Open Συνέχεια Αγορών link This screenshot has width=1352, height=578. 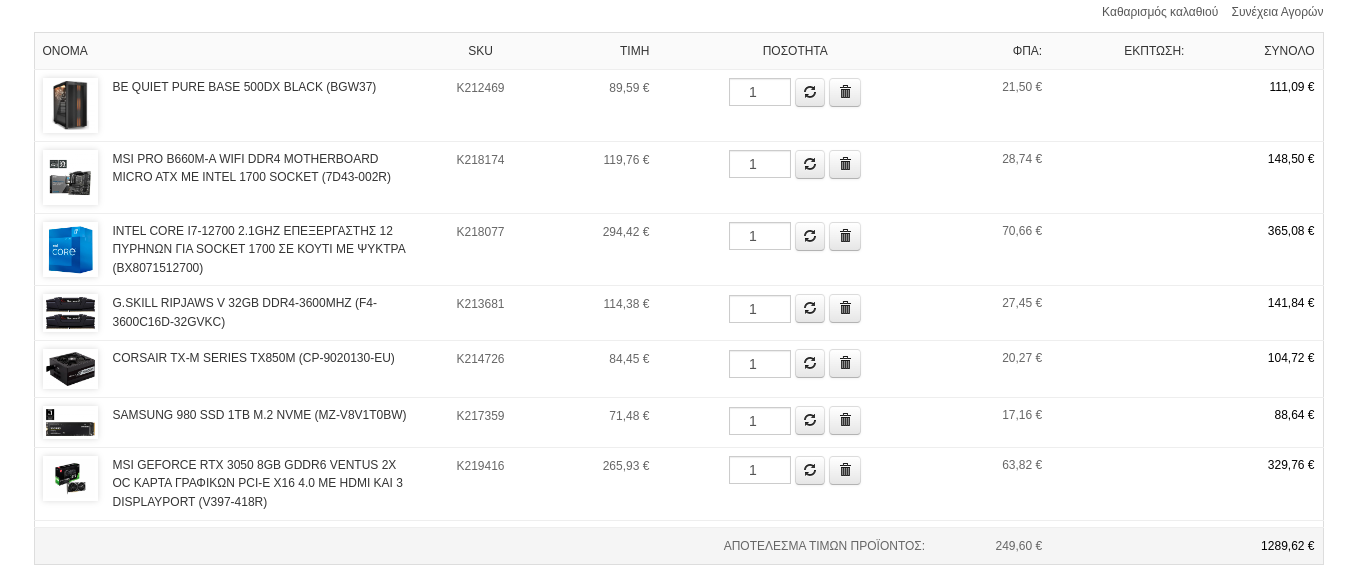click(1277, 12)
